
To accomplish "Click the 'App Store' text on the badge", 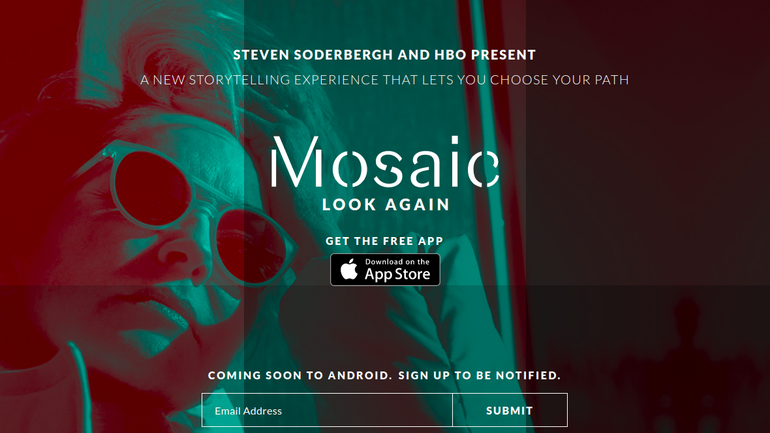I will pos(397,274).
